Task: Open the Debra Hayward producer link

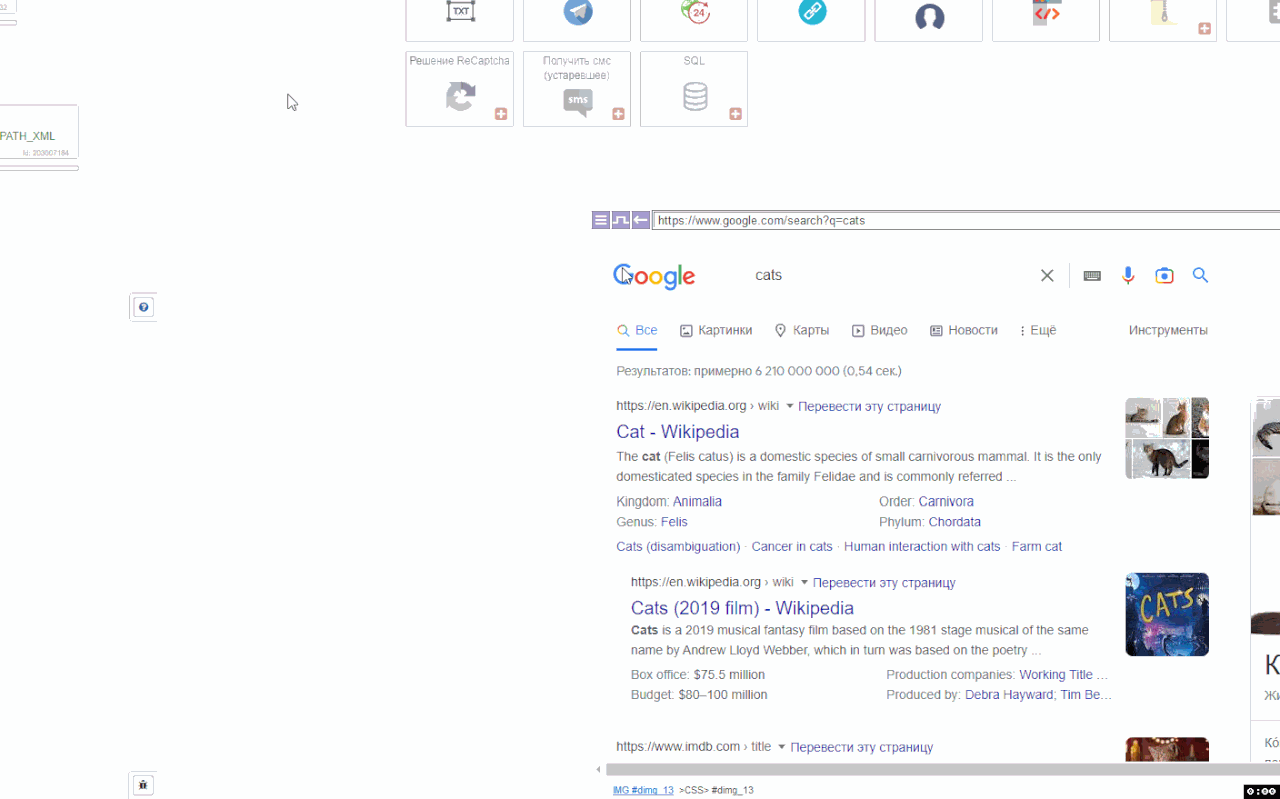Action: pos(1009,695)
